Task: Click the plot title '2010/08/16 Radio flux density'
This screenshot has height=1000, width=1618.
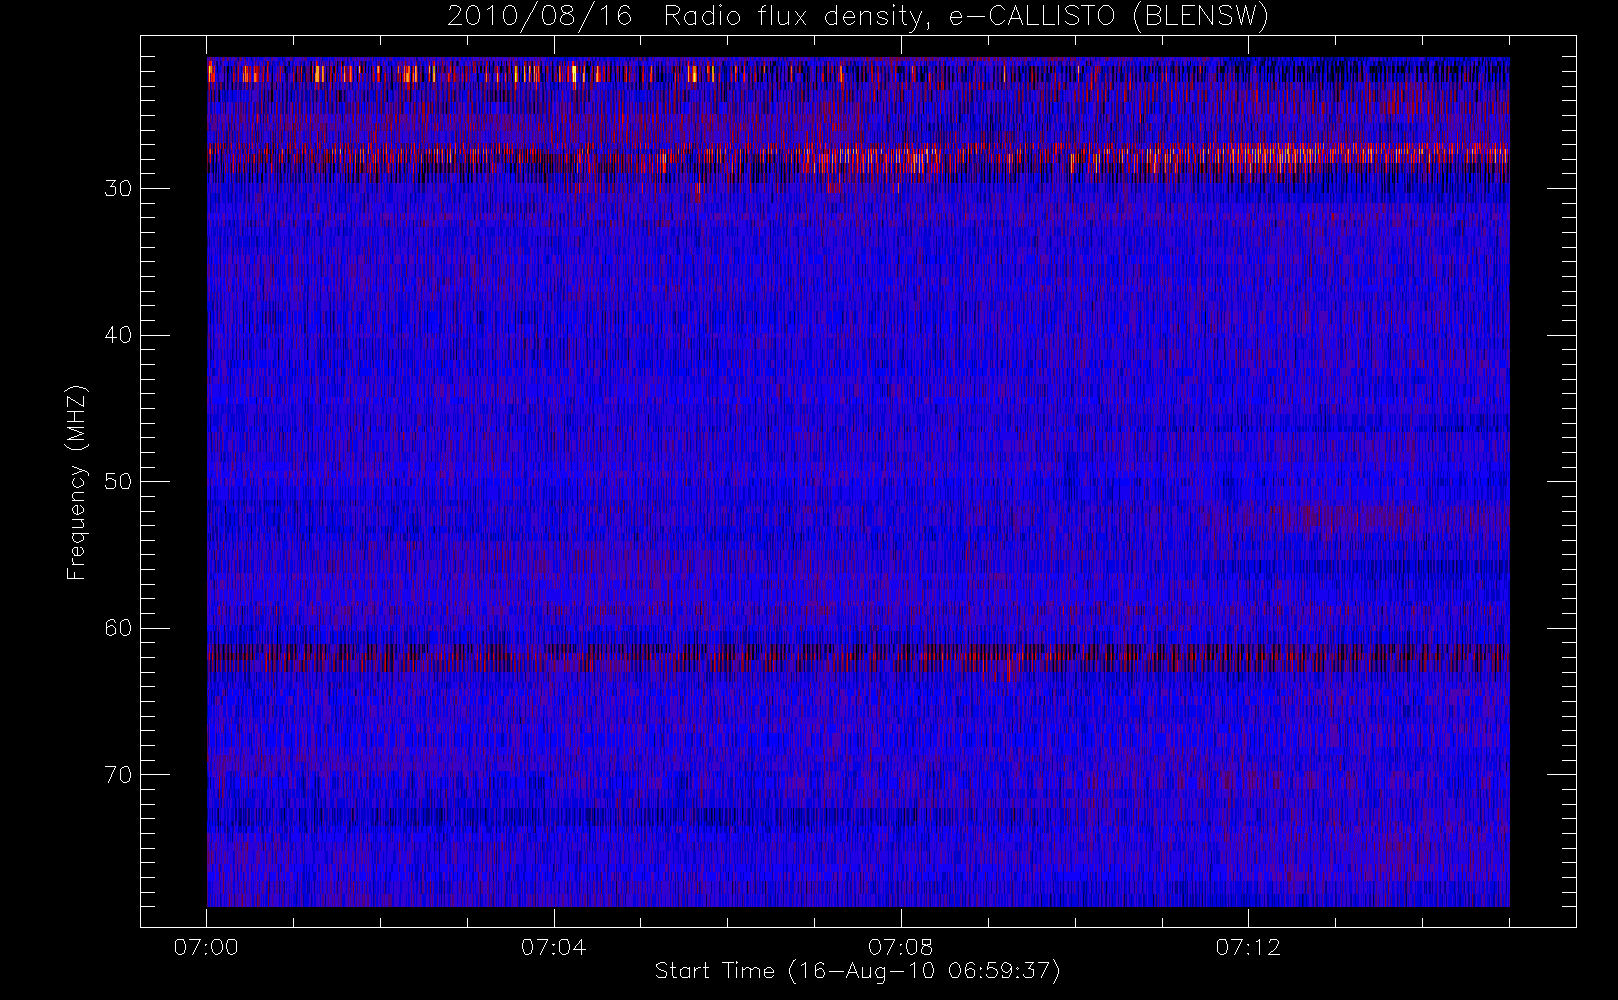Action: [x=857, y=17]
